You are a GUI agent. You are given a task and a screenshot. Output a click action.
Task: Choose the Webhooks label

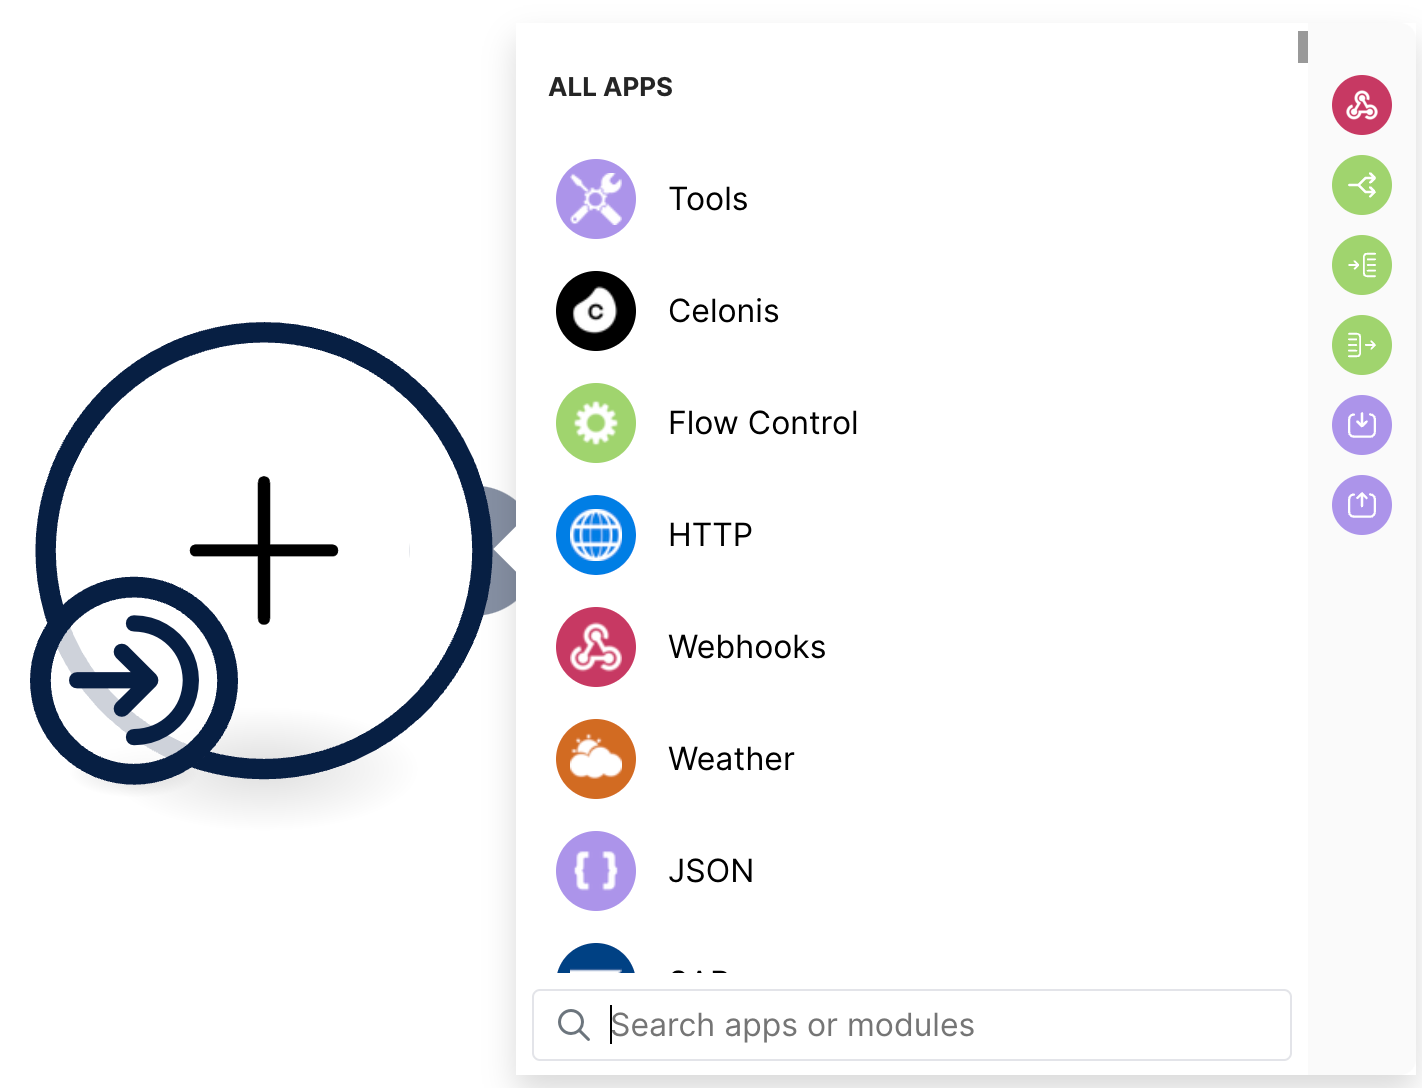point(747,647)
